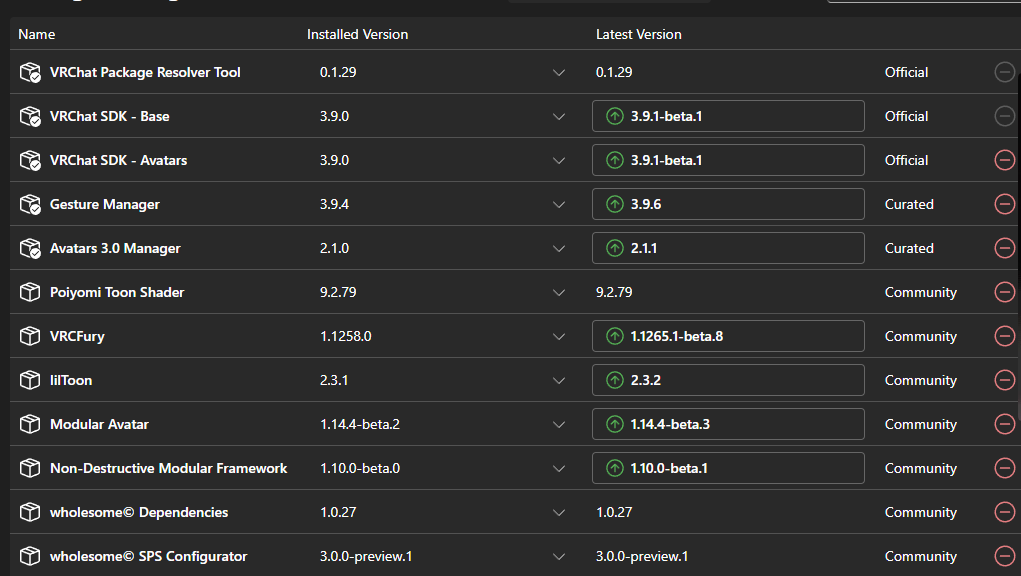Open version dropdown for VRCFury
This screenshot has width=1021, height=576.
[x=559, y=336]
